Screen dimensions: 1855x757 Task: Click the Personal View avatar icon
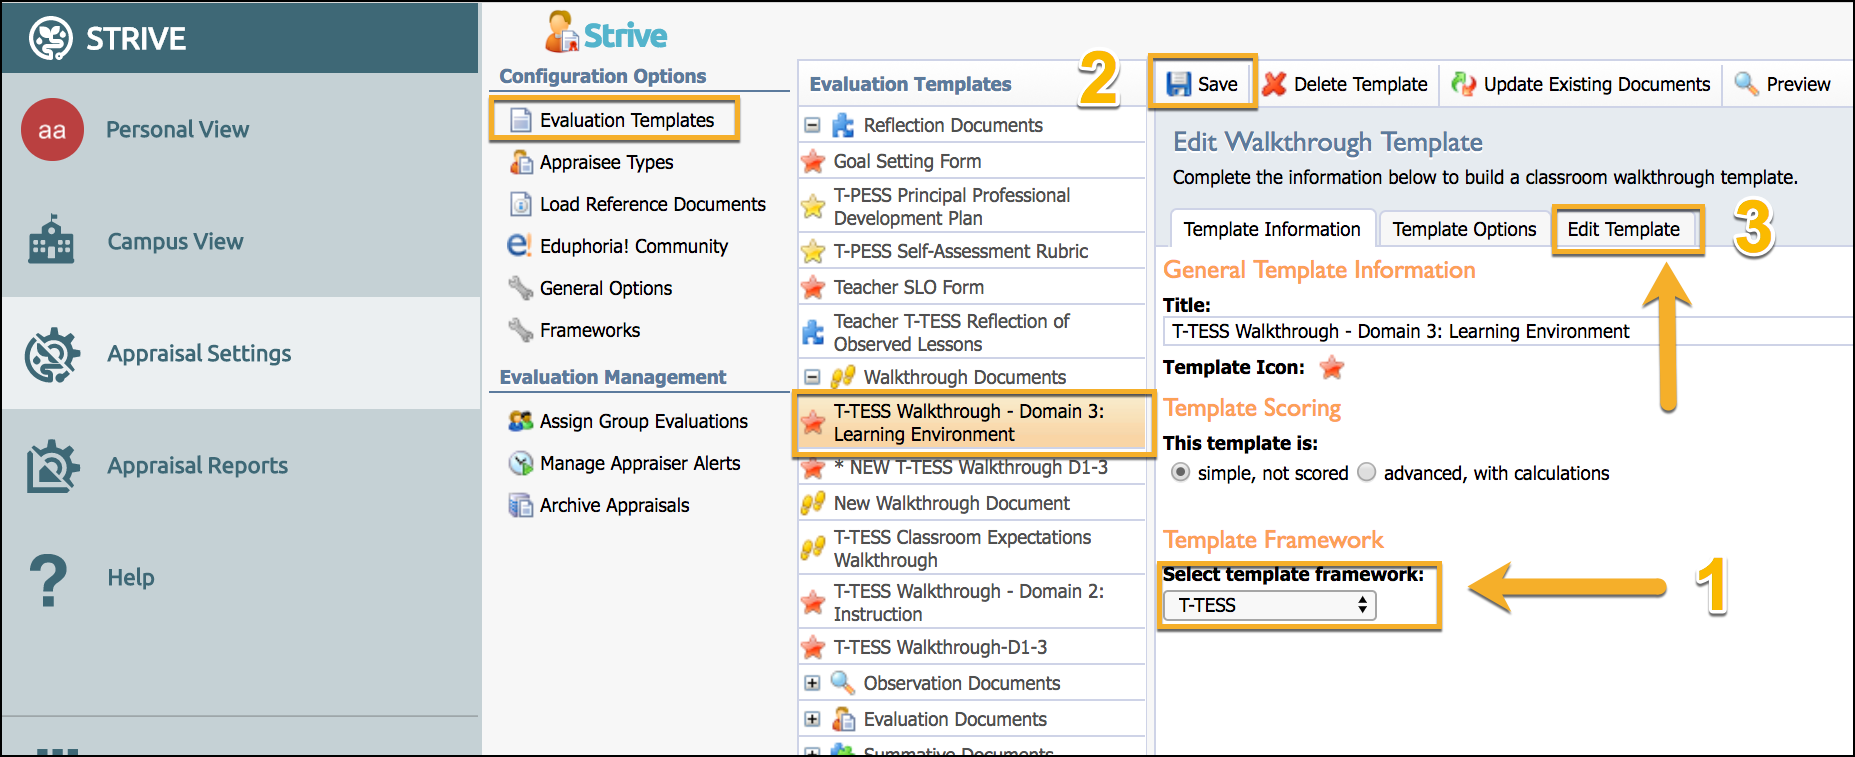(x=52, y=130)
